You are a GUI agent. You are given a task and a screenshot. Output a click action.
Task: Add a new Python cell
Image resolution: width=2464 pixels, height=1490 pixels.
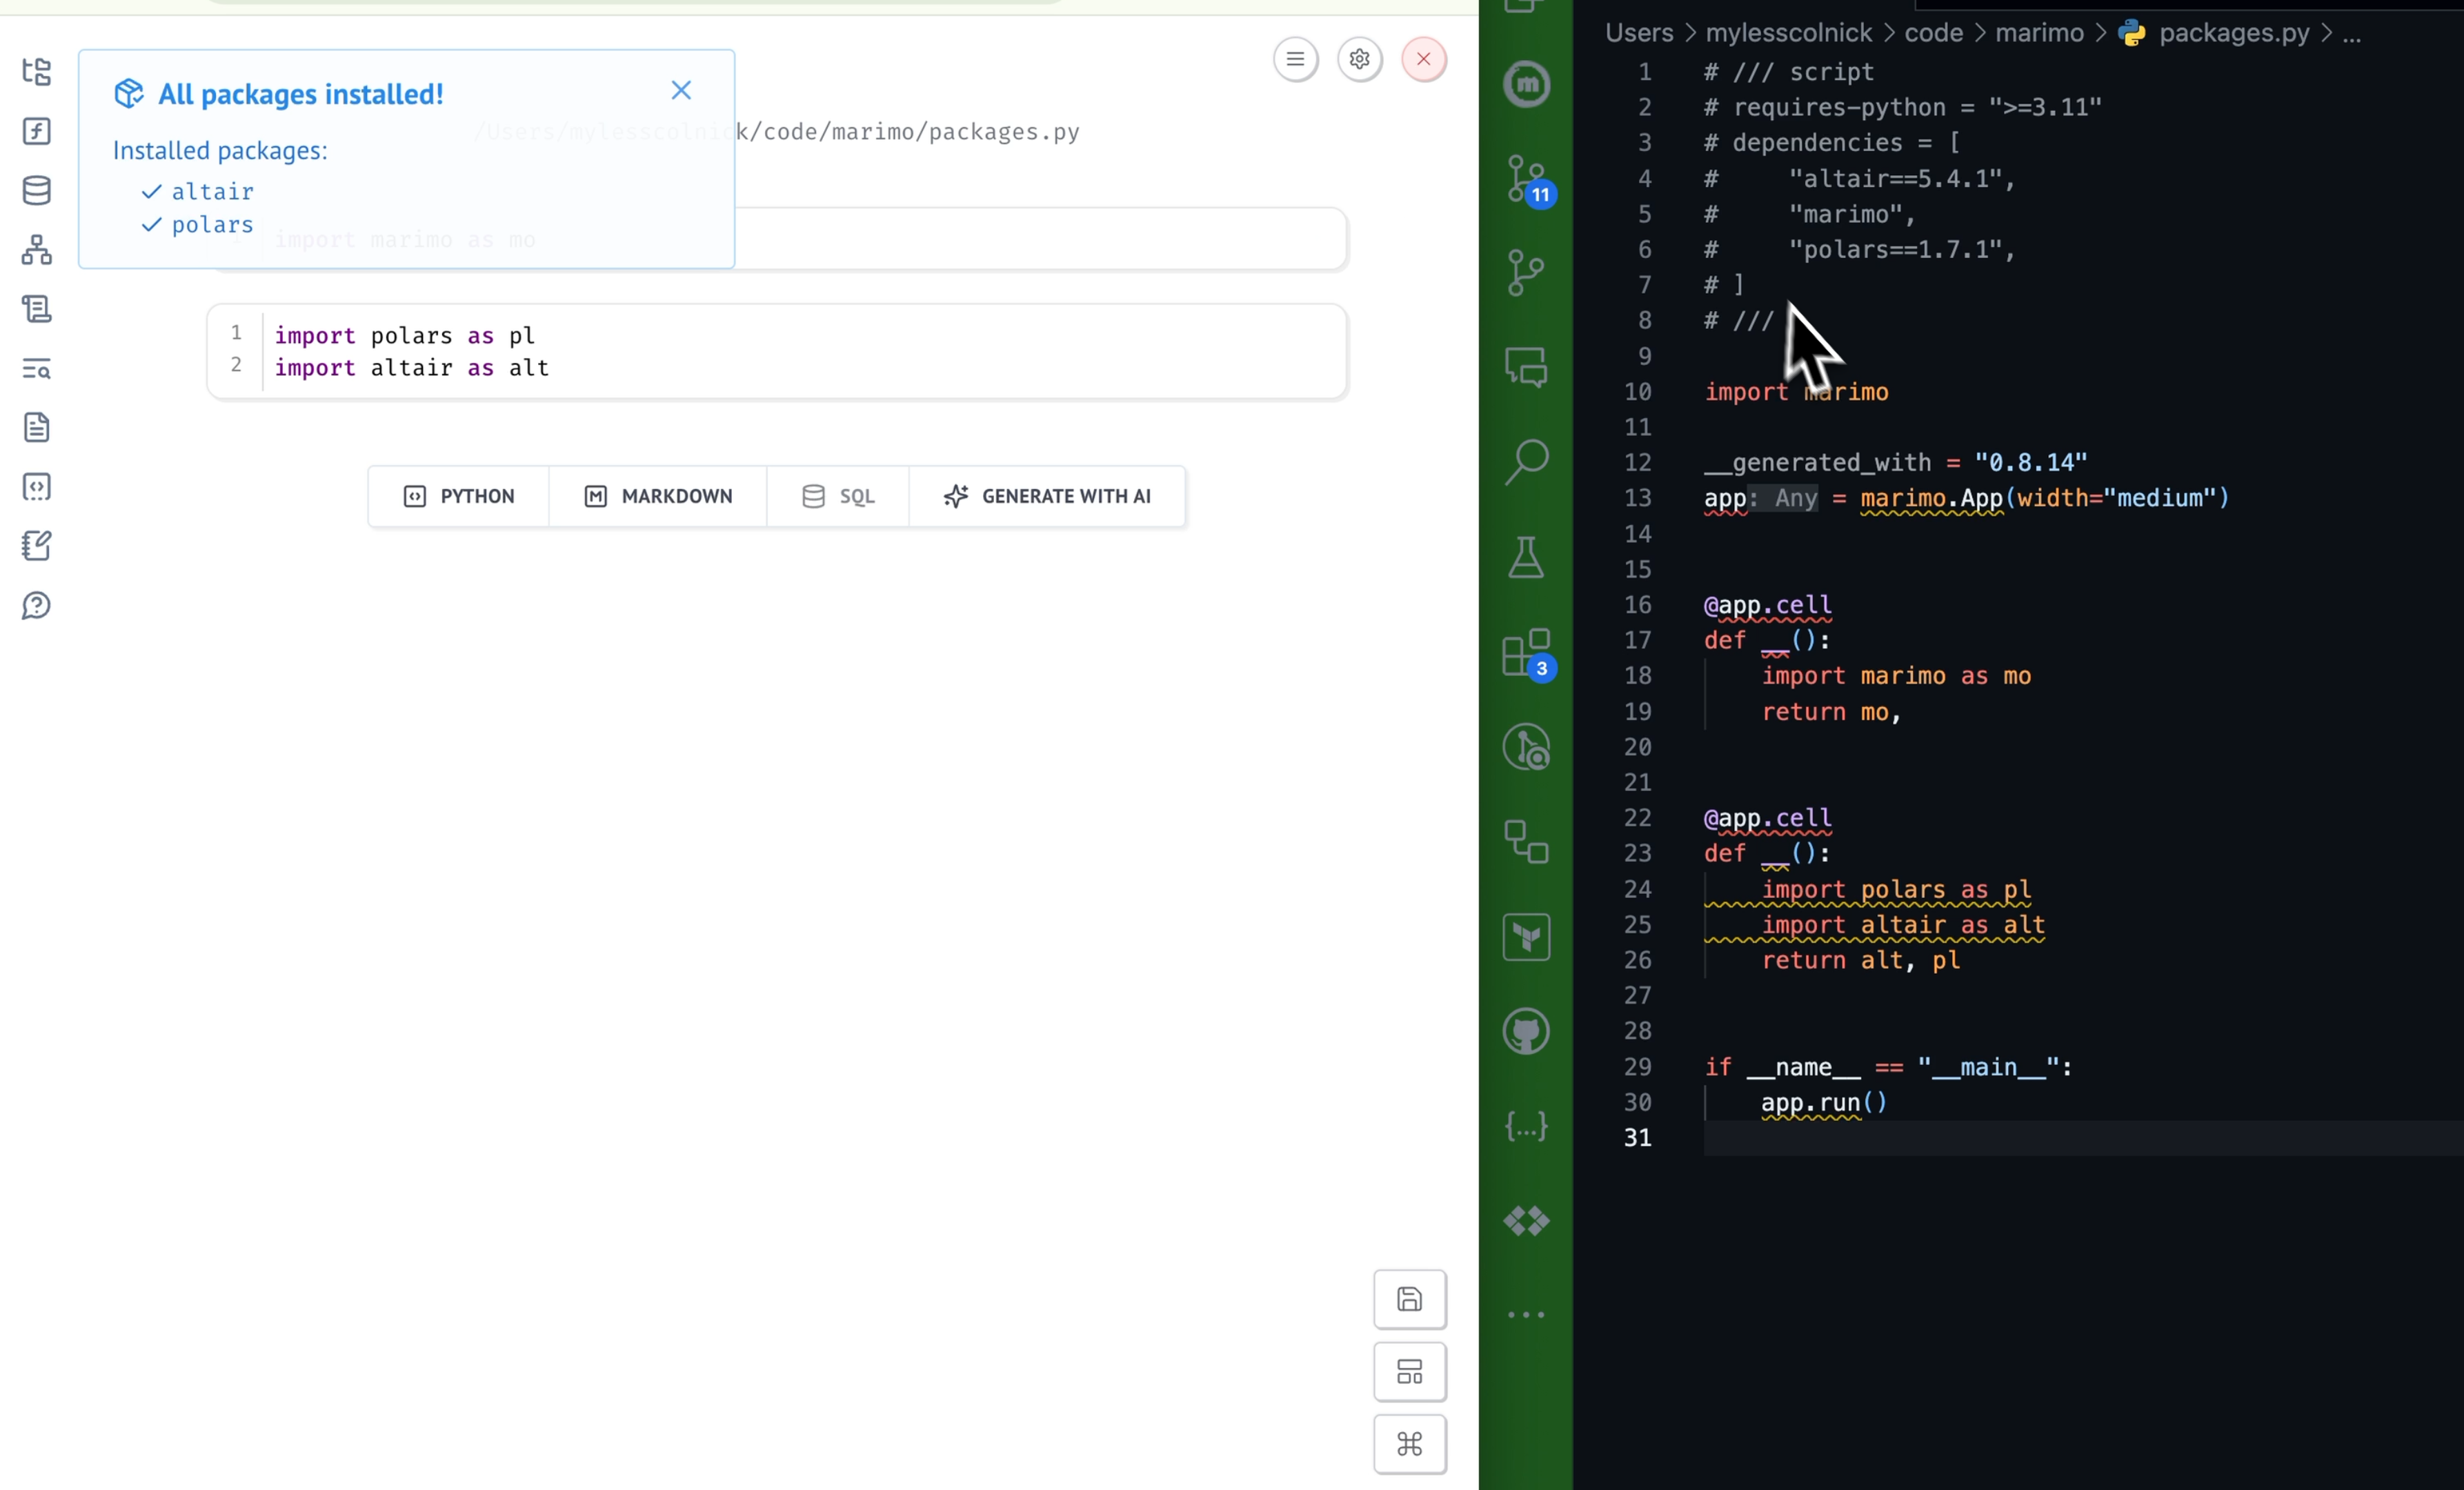click(x=459, y=496)
